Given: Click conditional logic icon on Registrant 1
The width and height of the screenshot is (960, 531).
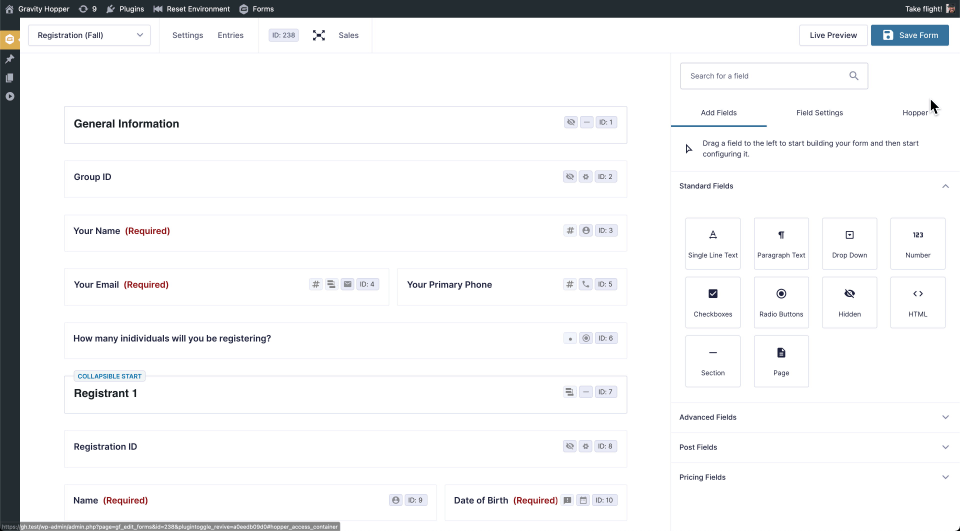Looking at the screenshot, I should coord(569,392).
